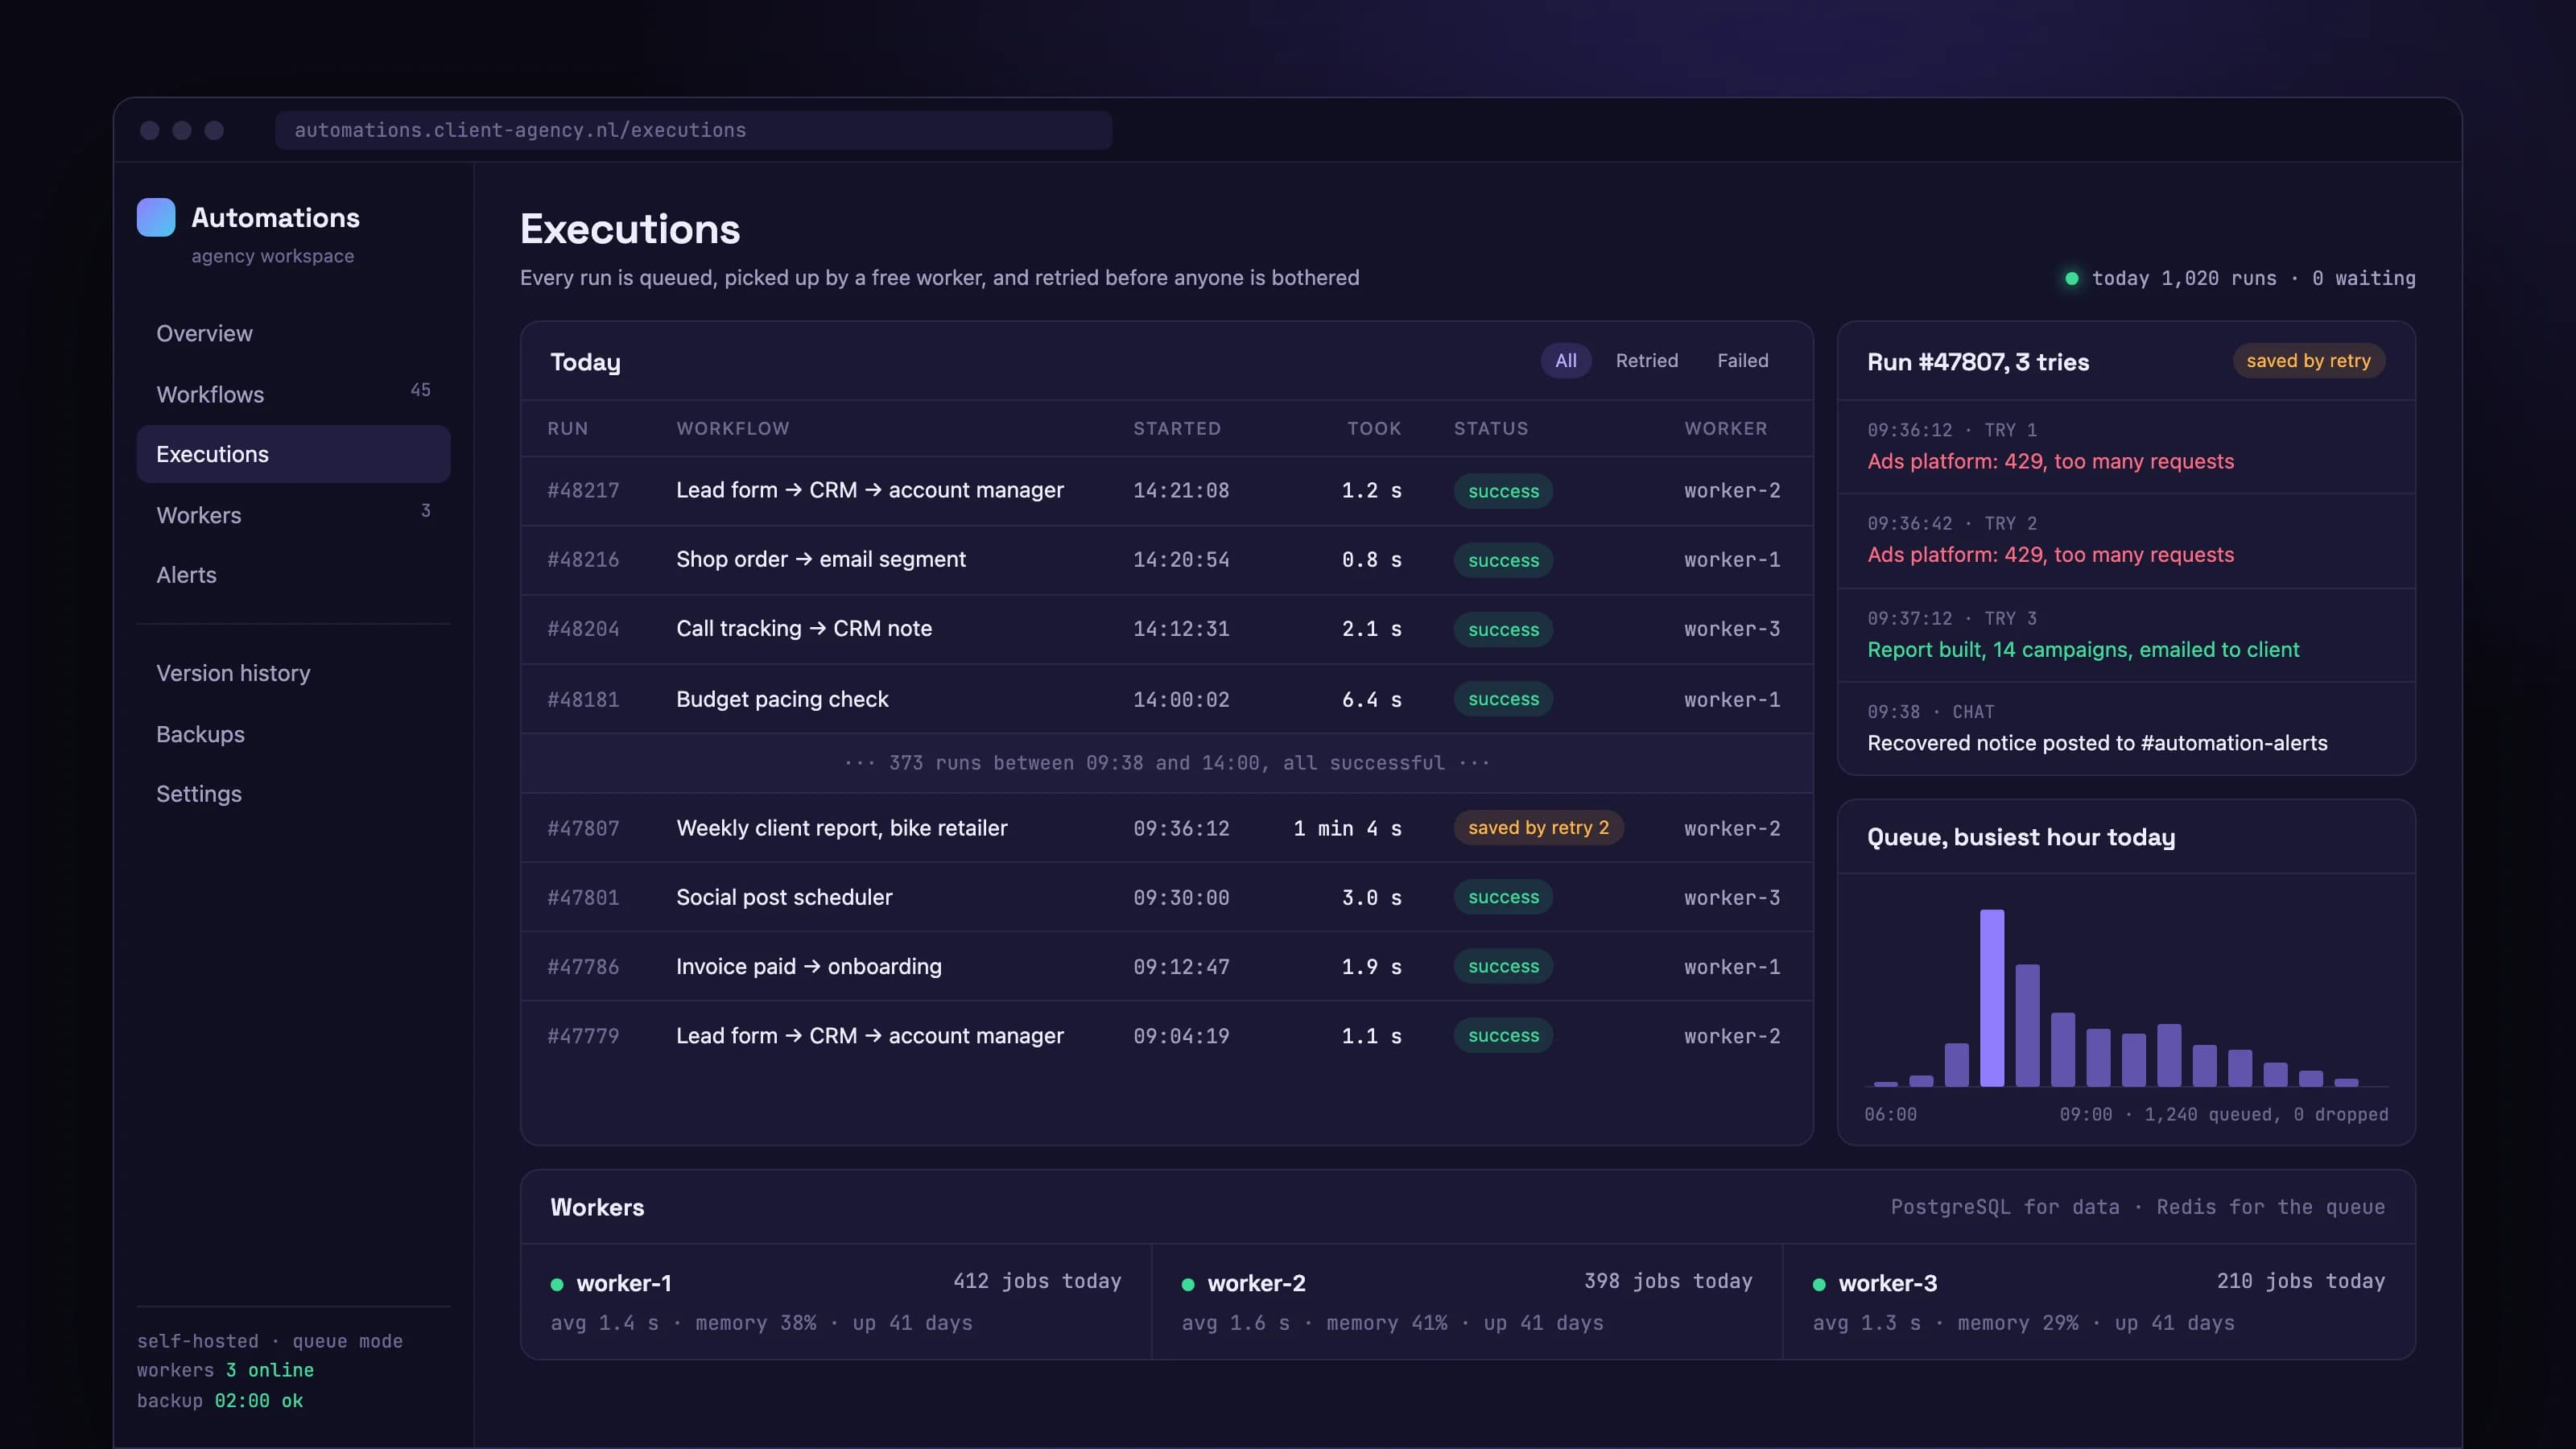Open run #48216

coord(1167,560)
